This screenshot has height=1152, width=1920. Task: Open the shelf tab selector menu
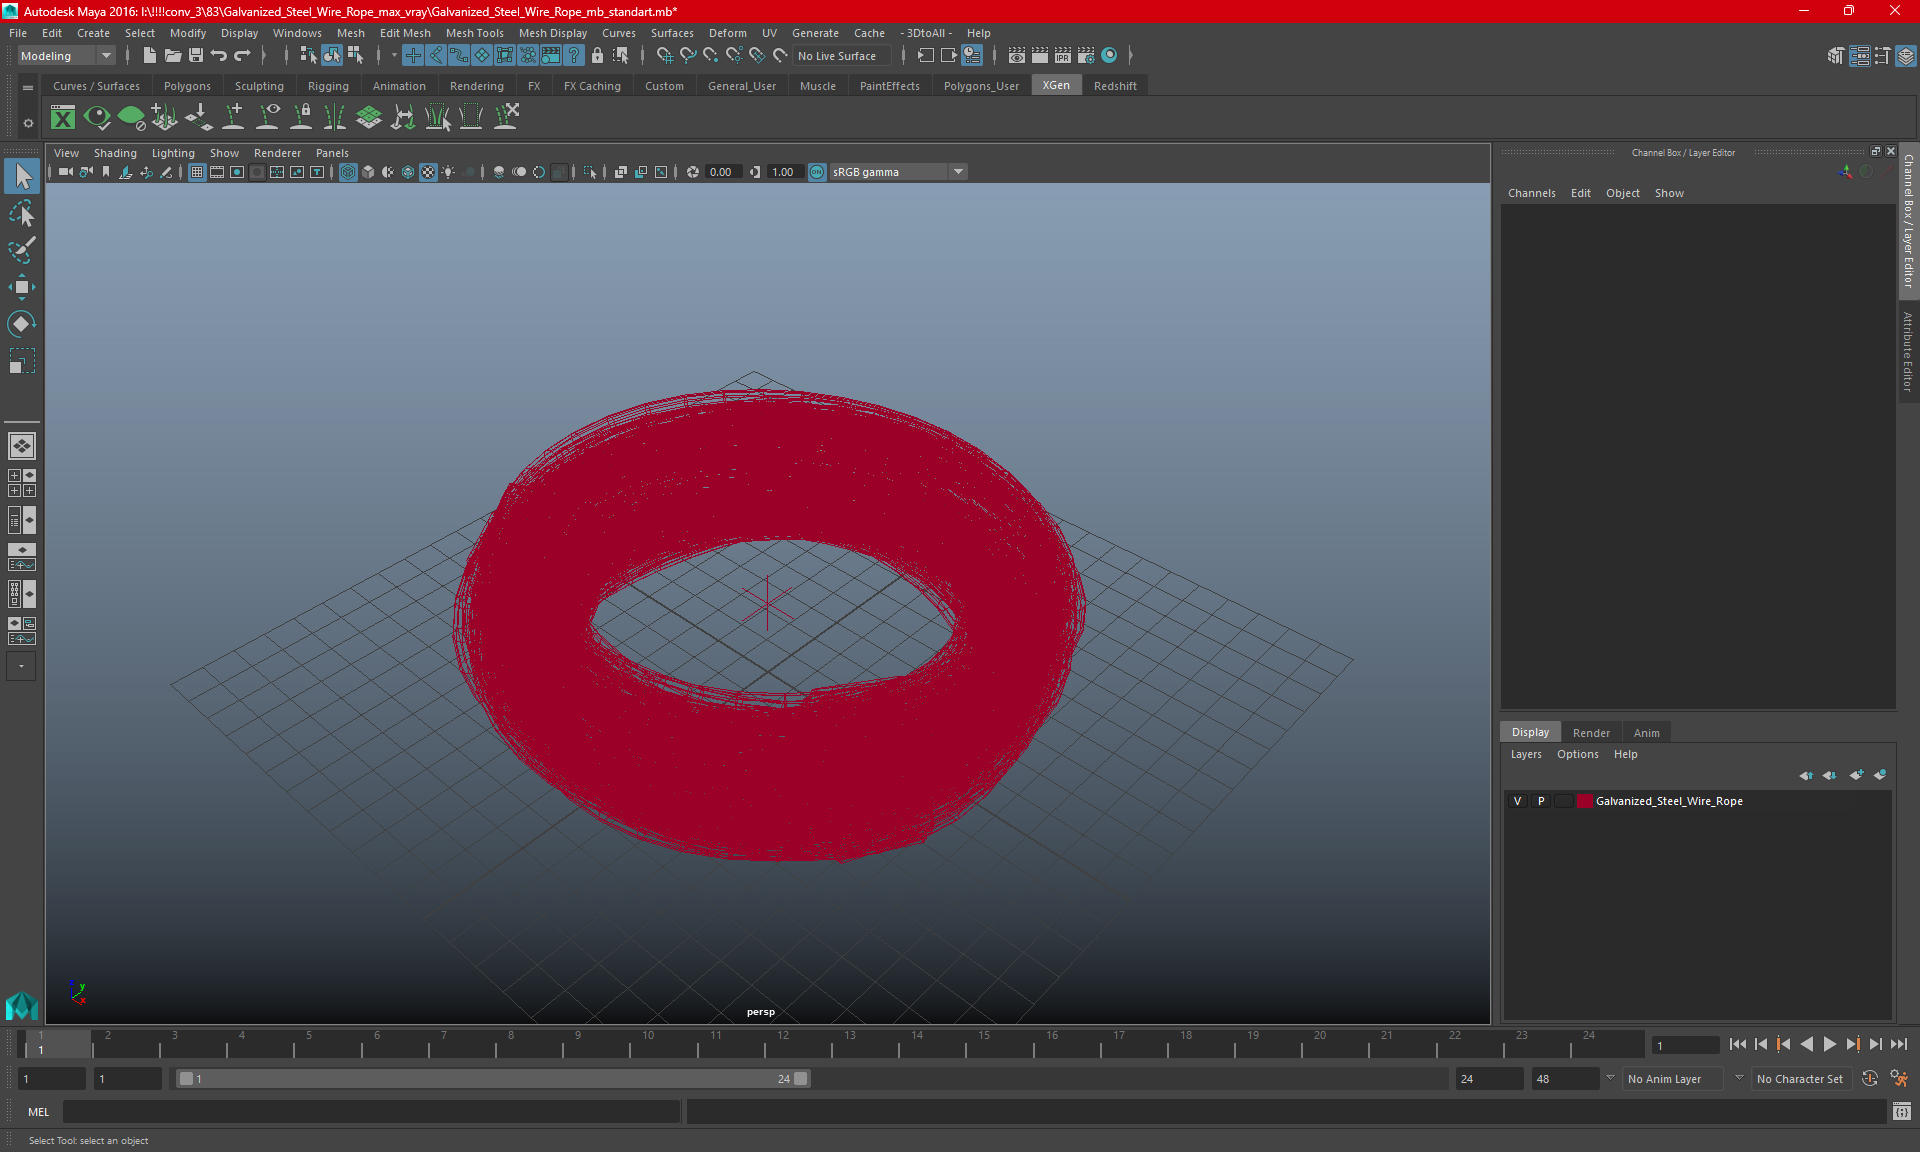(28, 88)
